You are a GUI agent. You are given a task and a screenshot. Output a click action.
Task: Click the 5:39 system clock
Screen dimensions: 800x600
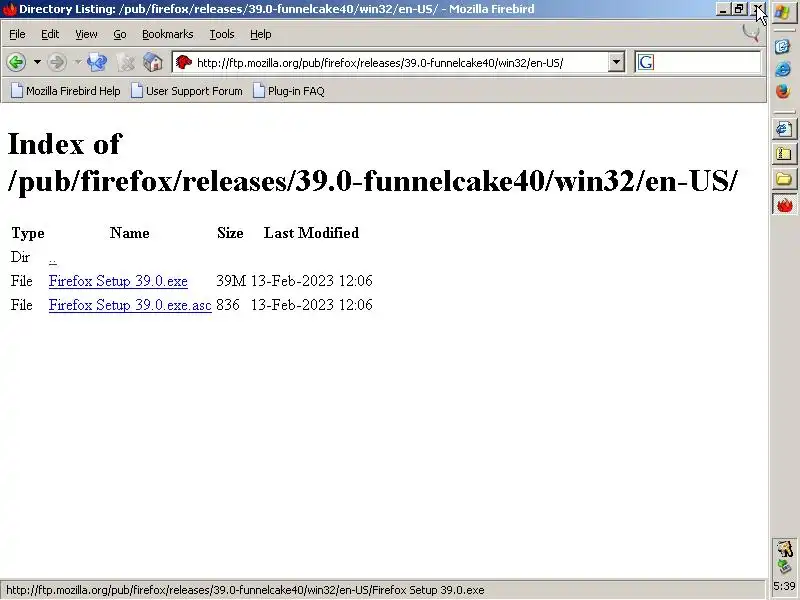(784, 586)
